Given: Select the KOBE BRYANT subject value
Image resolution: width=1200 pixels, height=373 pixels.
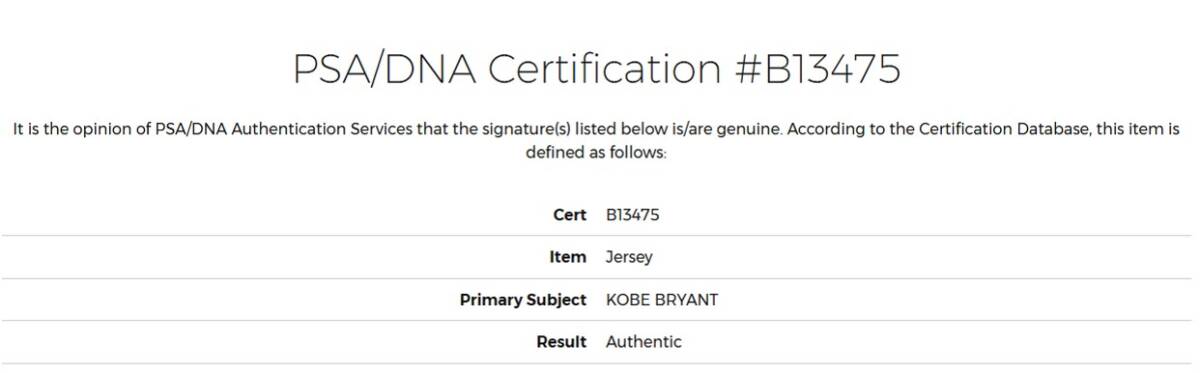Looking at the screenshot, I should (x=662, y=300).
